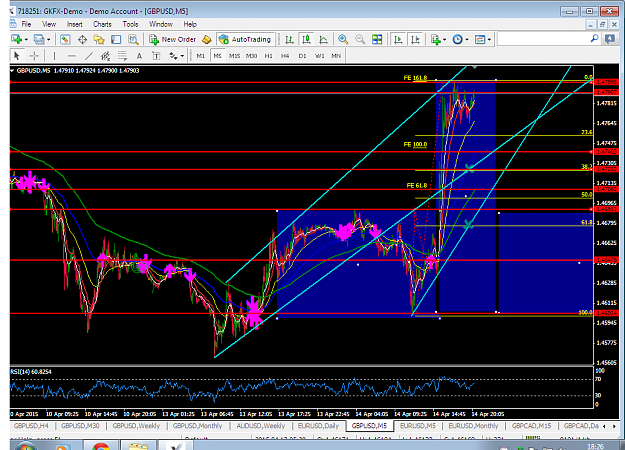Select the Text Label tool

(156, 56)
